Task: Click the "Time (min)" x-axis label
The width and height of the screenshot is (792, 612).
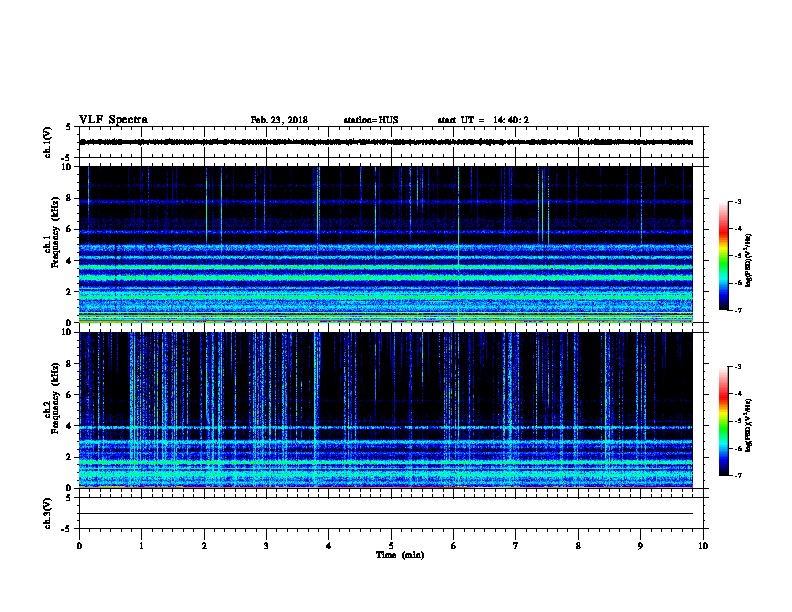Action: point(400,555)
